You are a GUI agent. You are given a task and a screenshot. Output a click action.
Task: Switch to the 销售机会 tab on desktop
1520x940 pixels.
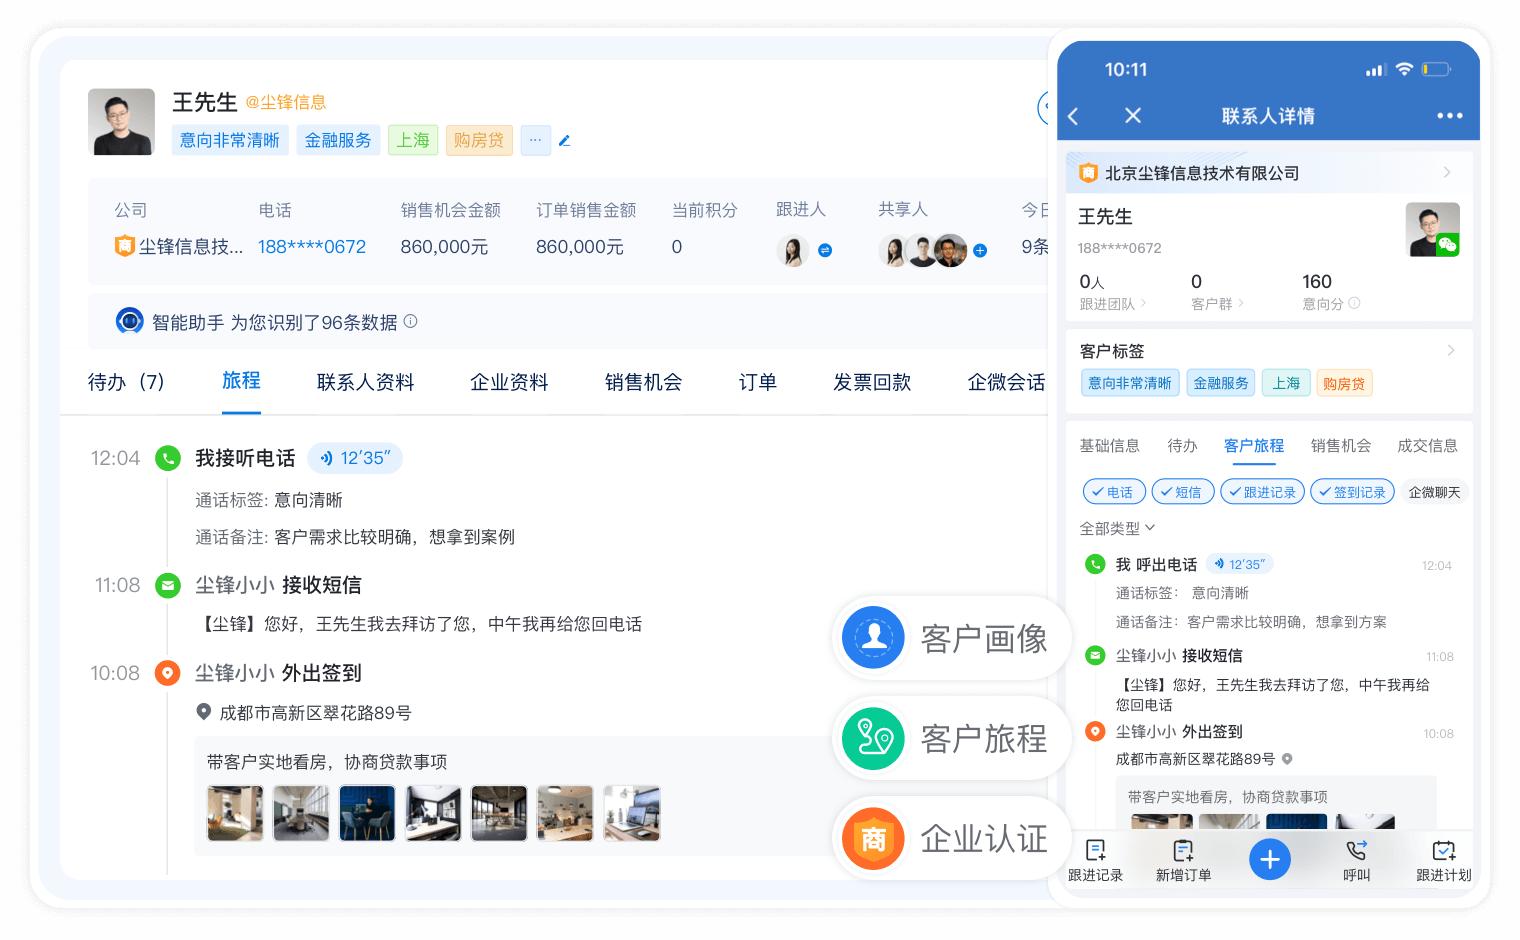pos(643,382)
